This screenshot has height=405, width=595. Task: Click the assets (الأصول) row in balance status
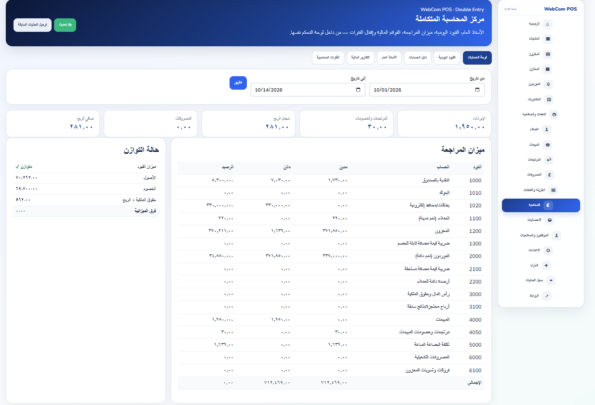point(86,178)
